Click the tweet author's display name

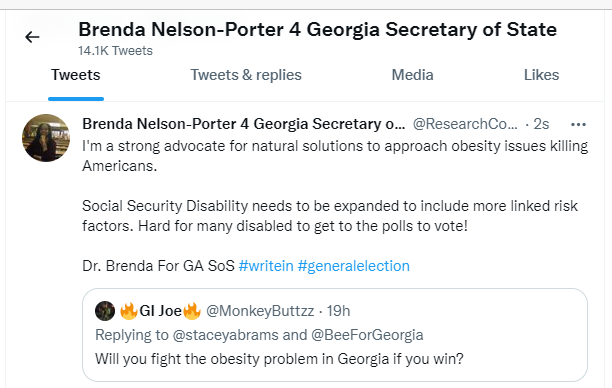[x=244, y=124]
